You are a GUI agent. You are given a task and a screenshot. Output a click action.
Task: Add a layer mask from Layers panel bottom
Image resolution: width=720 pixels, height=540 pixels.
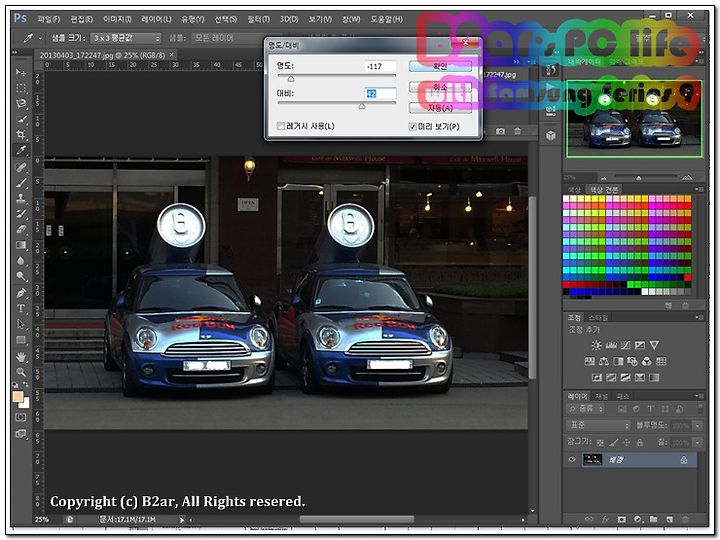click(x=622, y=519)
